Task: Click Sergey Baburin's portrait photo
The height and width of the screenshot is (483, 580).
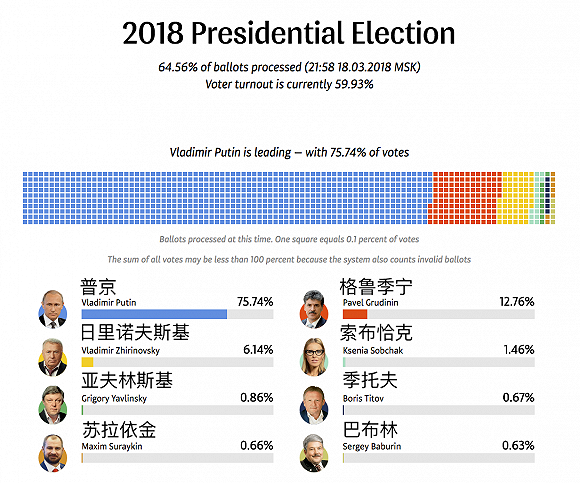Action: 314,453
